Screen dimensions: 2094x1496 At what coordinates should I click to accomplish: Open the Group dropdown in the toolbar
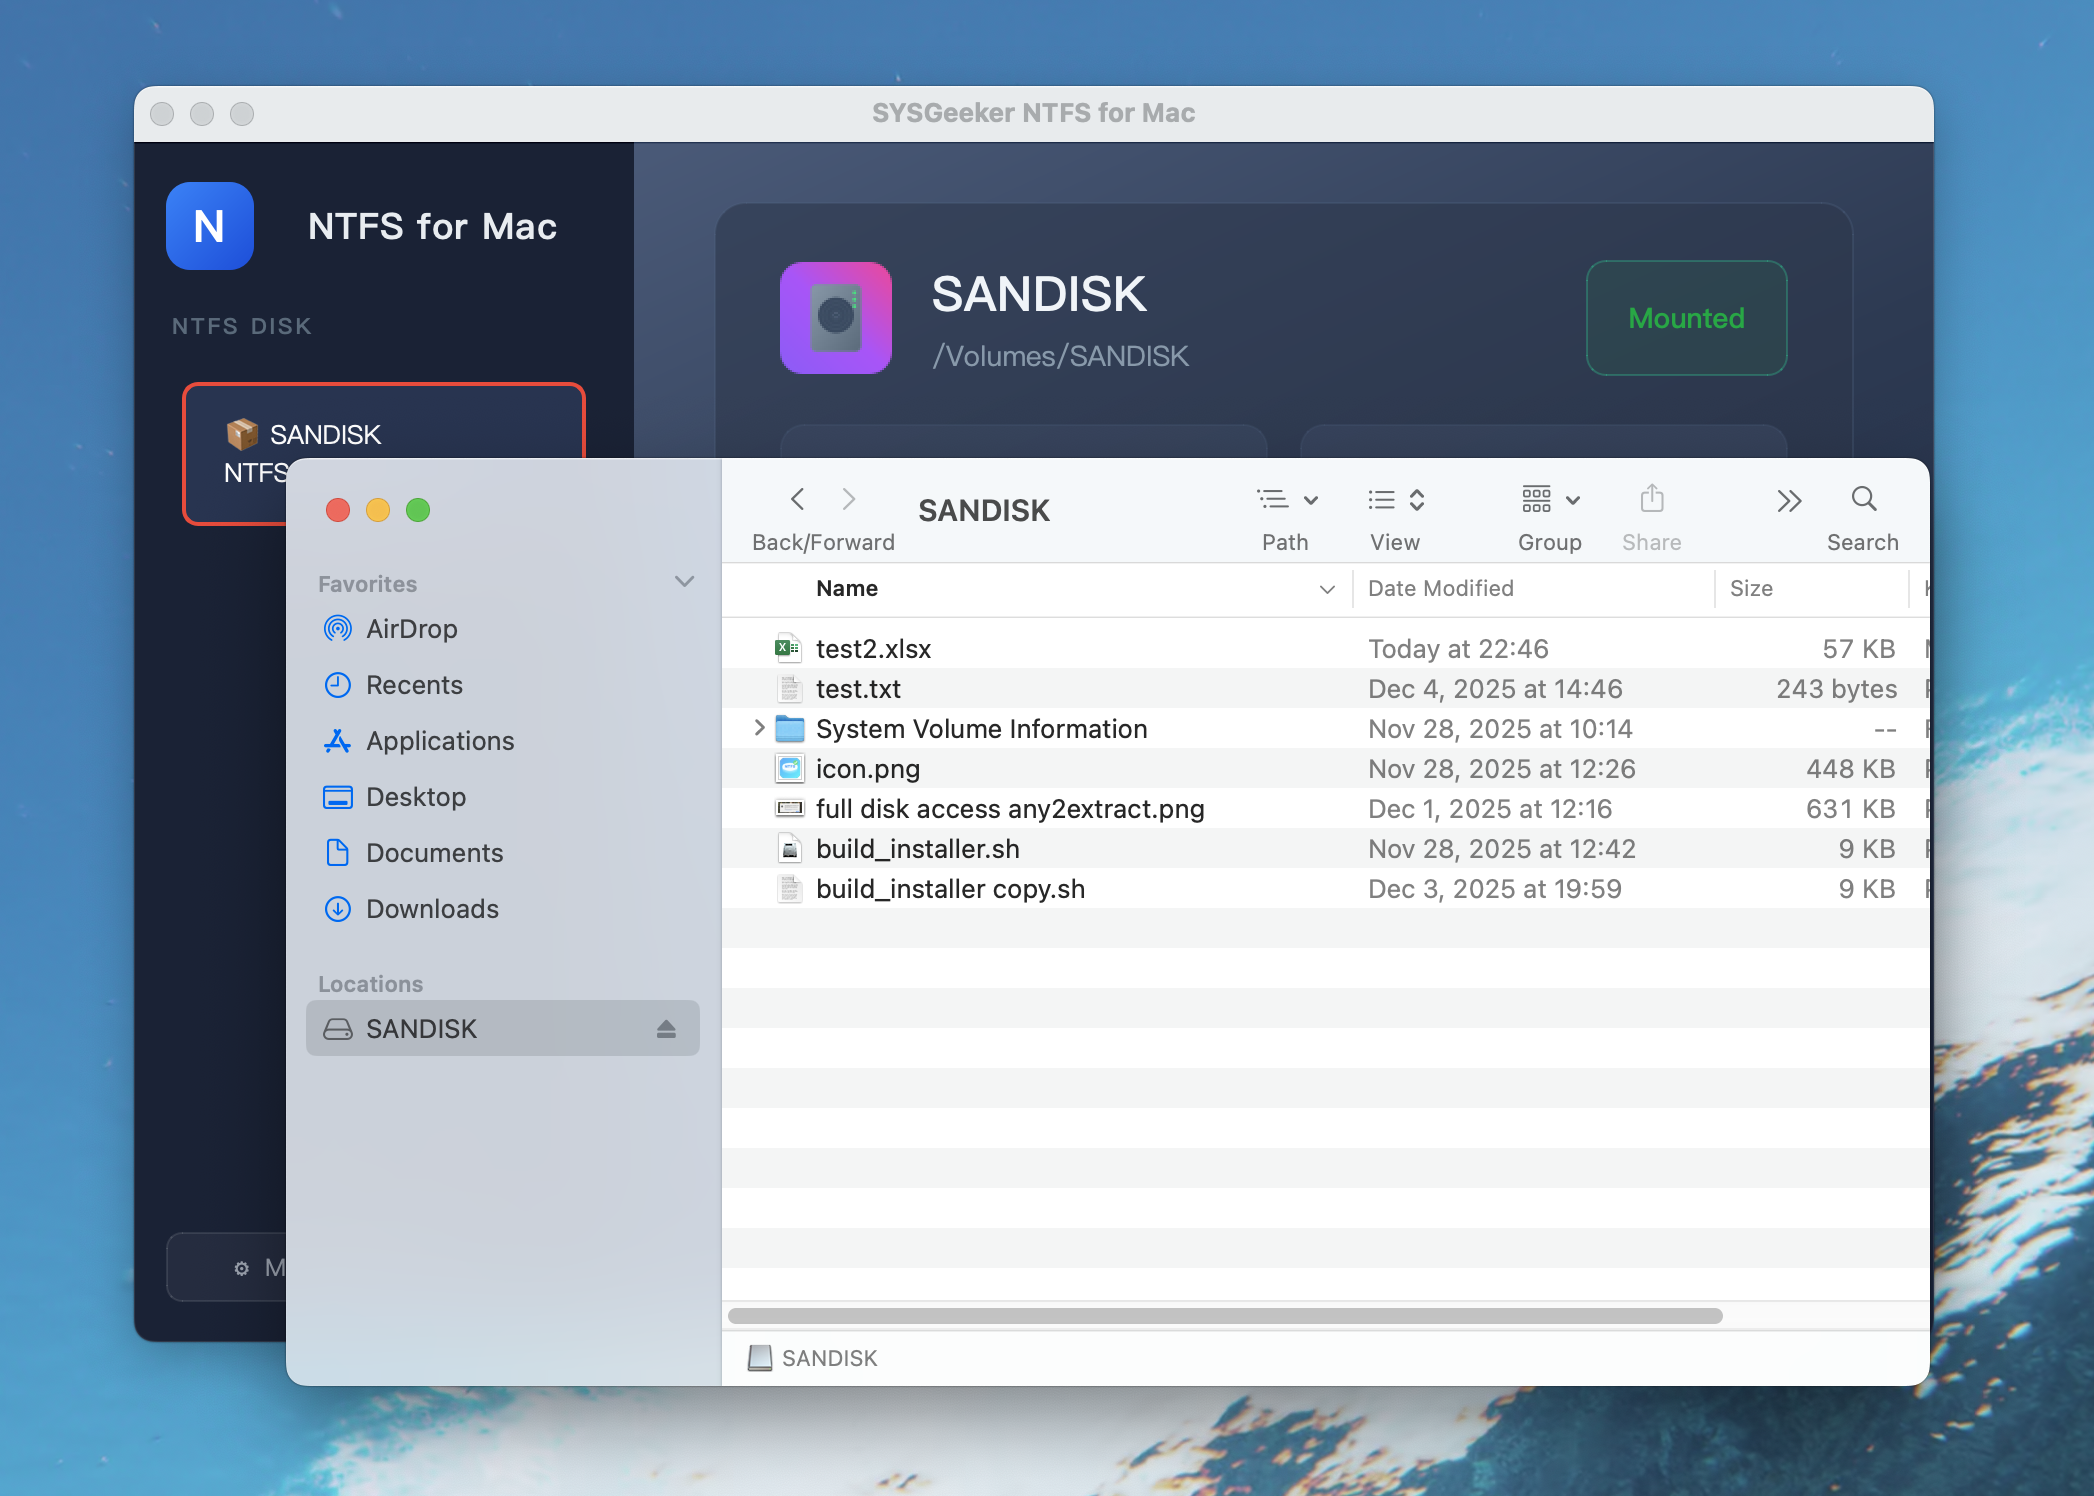click(1550, 499)
